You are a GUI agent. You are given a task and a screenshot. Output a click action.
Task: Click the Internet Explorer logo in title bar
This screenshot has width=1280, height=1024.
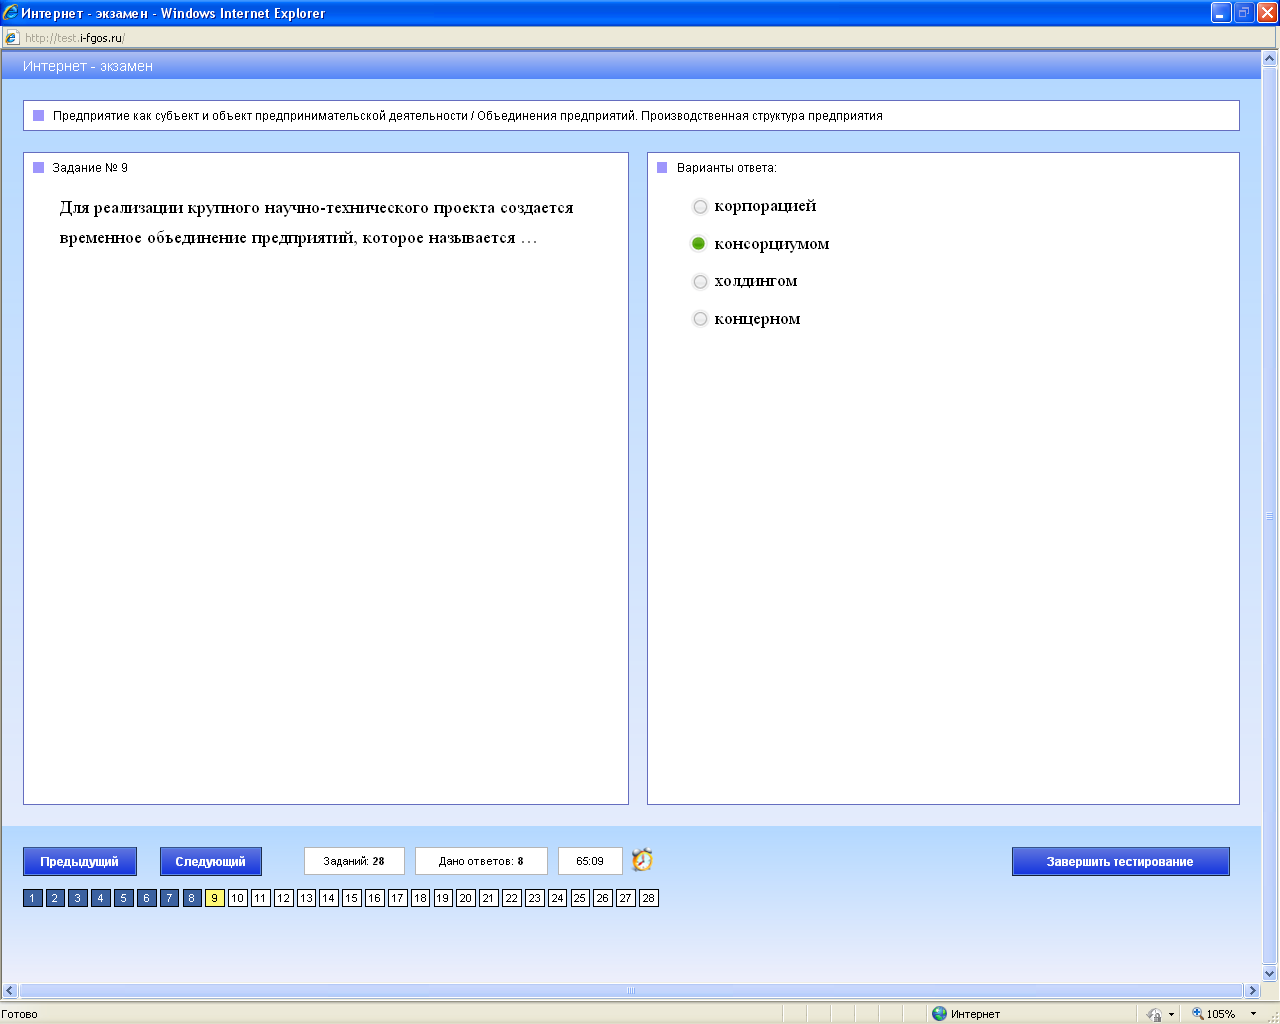coord(10,13)
